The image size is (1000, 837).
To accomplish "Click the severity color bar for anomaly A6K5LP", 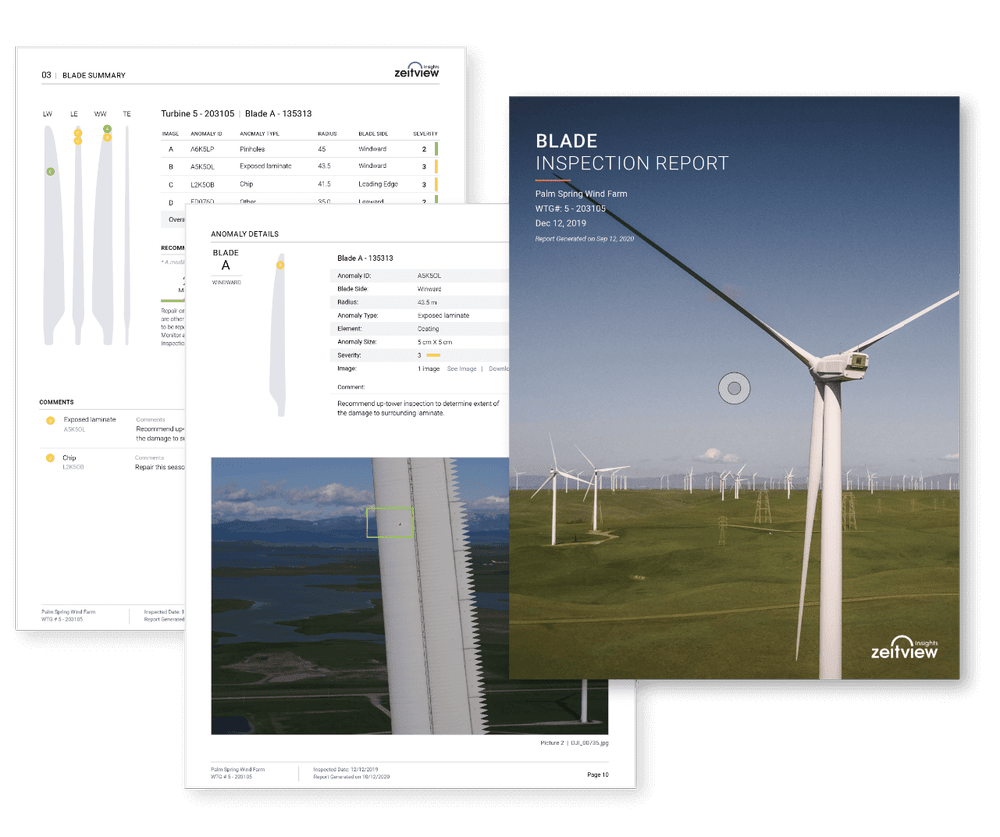I will 437,149.
